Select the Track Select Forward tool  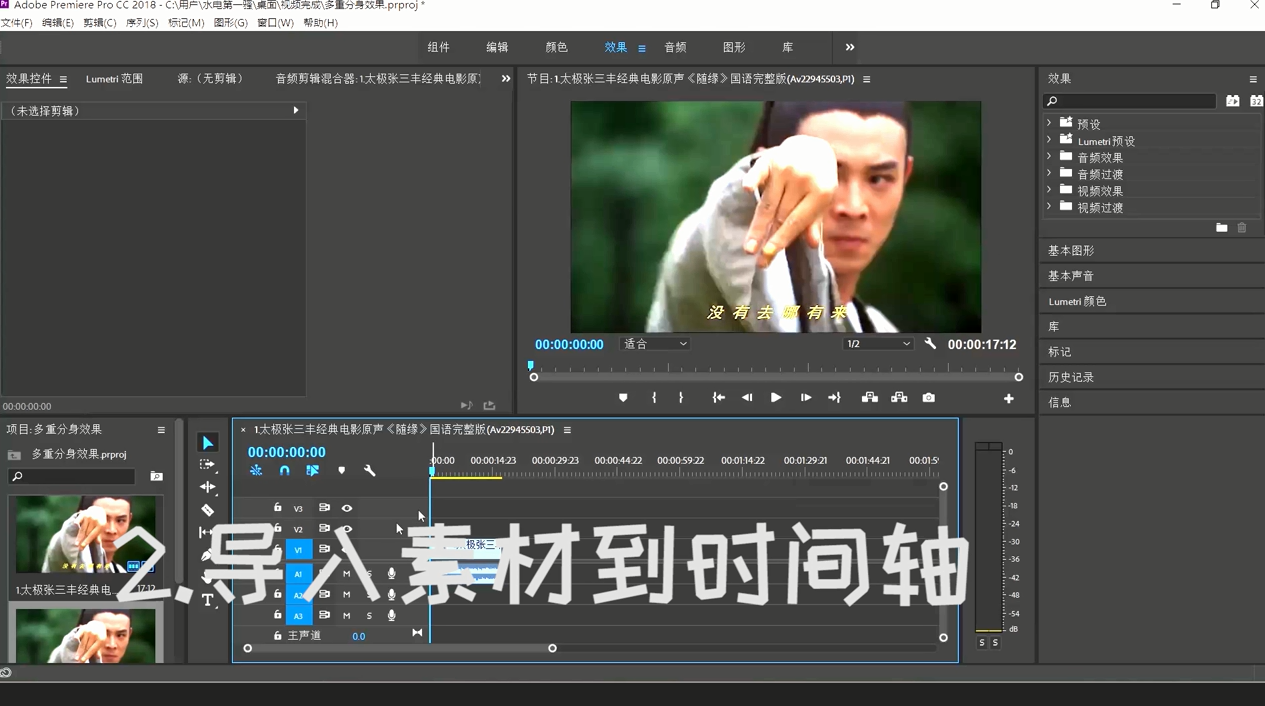tap(208, 465)
